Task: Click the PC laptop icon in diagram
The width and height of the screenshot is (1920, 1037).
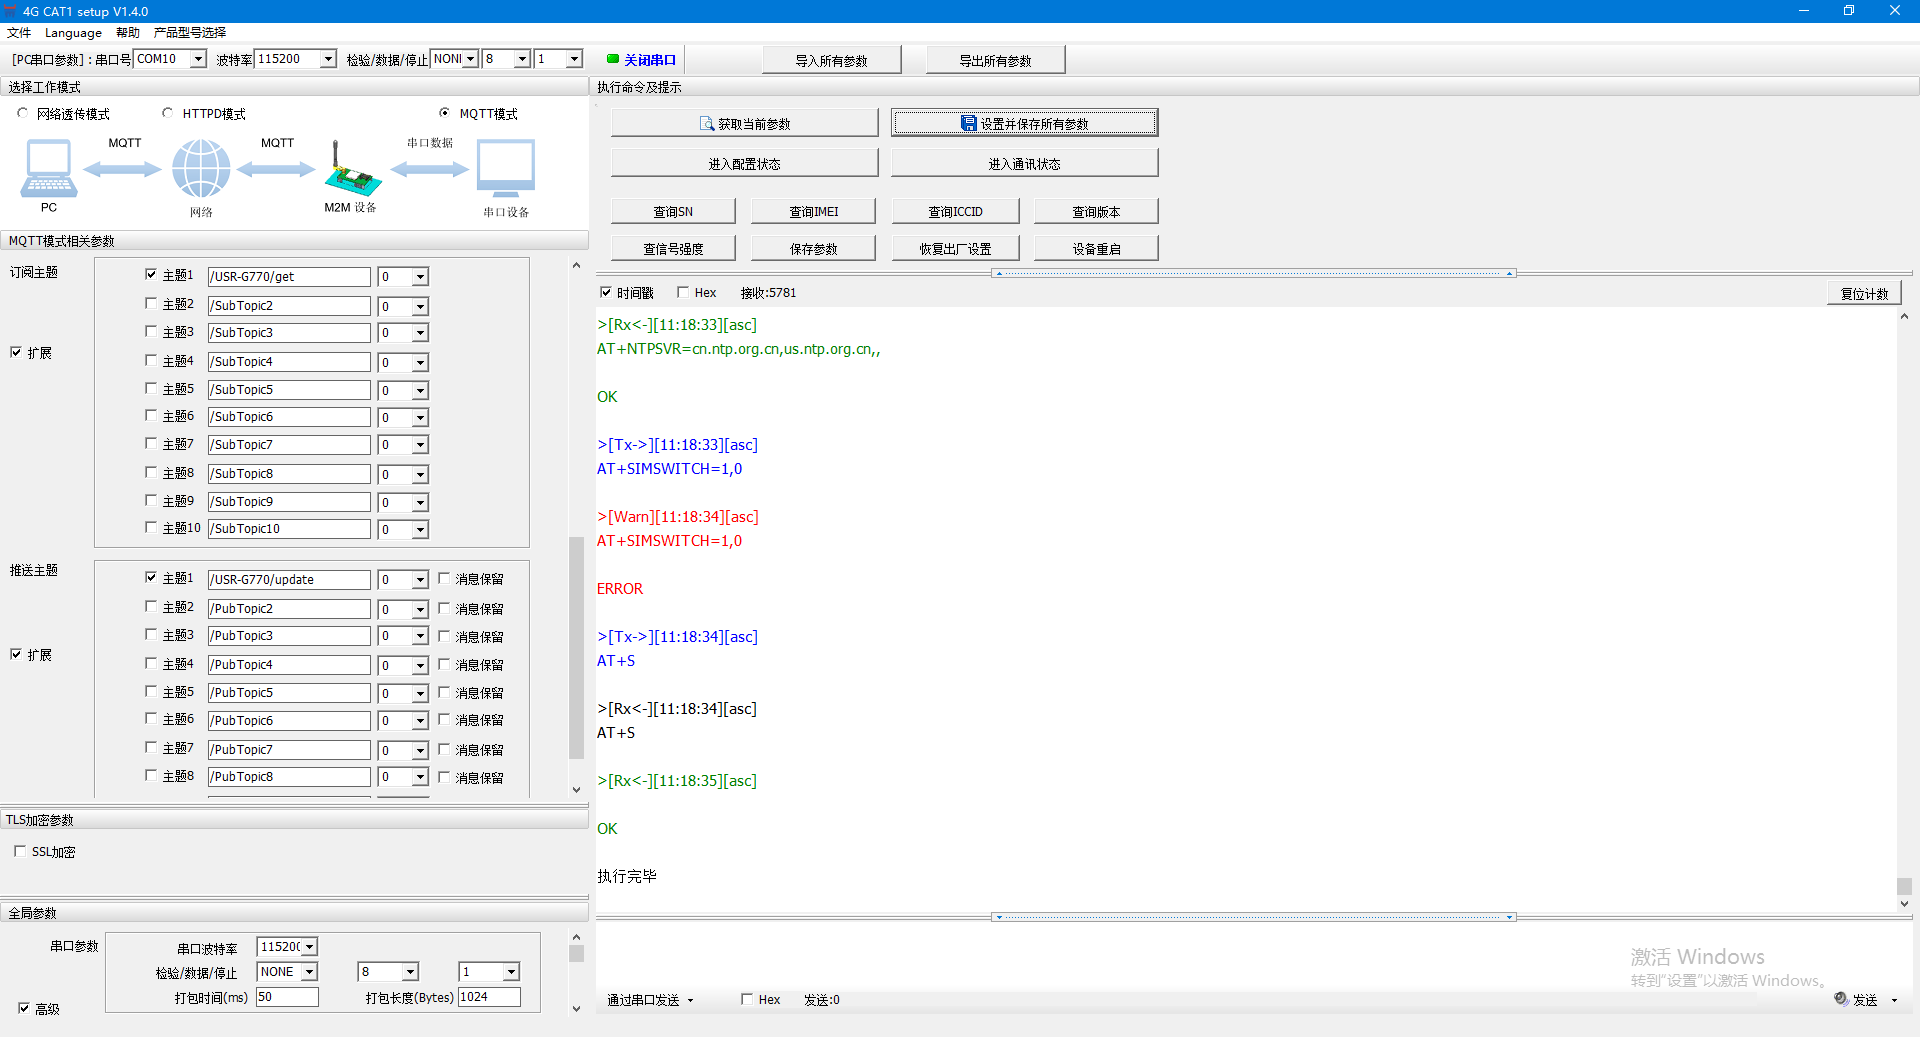Action: (48, 168)
